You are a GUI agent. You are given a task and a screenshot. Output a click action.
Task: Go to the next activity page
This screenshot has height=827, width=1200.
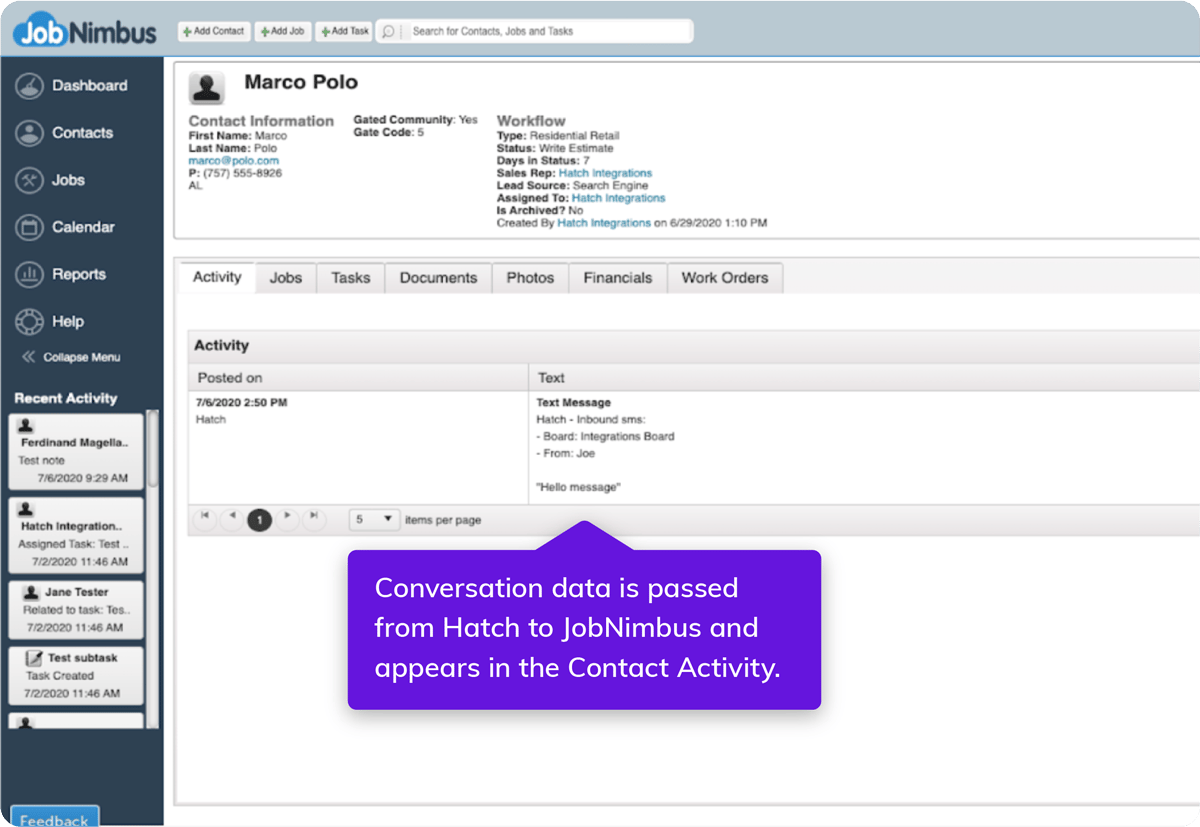coord(287,520)
